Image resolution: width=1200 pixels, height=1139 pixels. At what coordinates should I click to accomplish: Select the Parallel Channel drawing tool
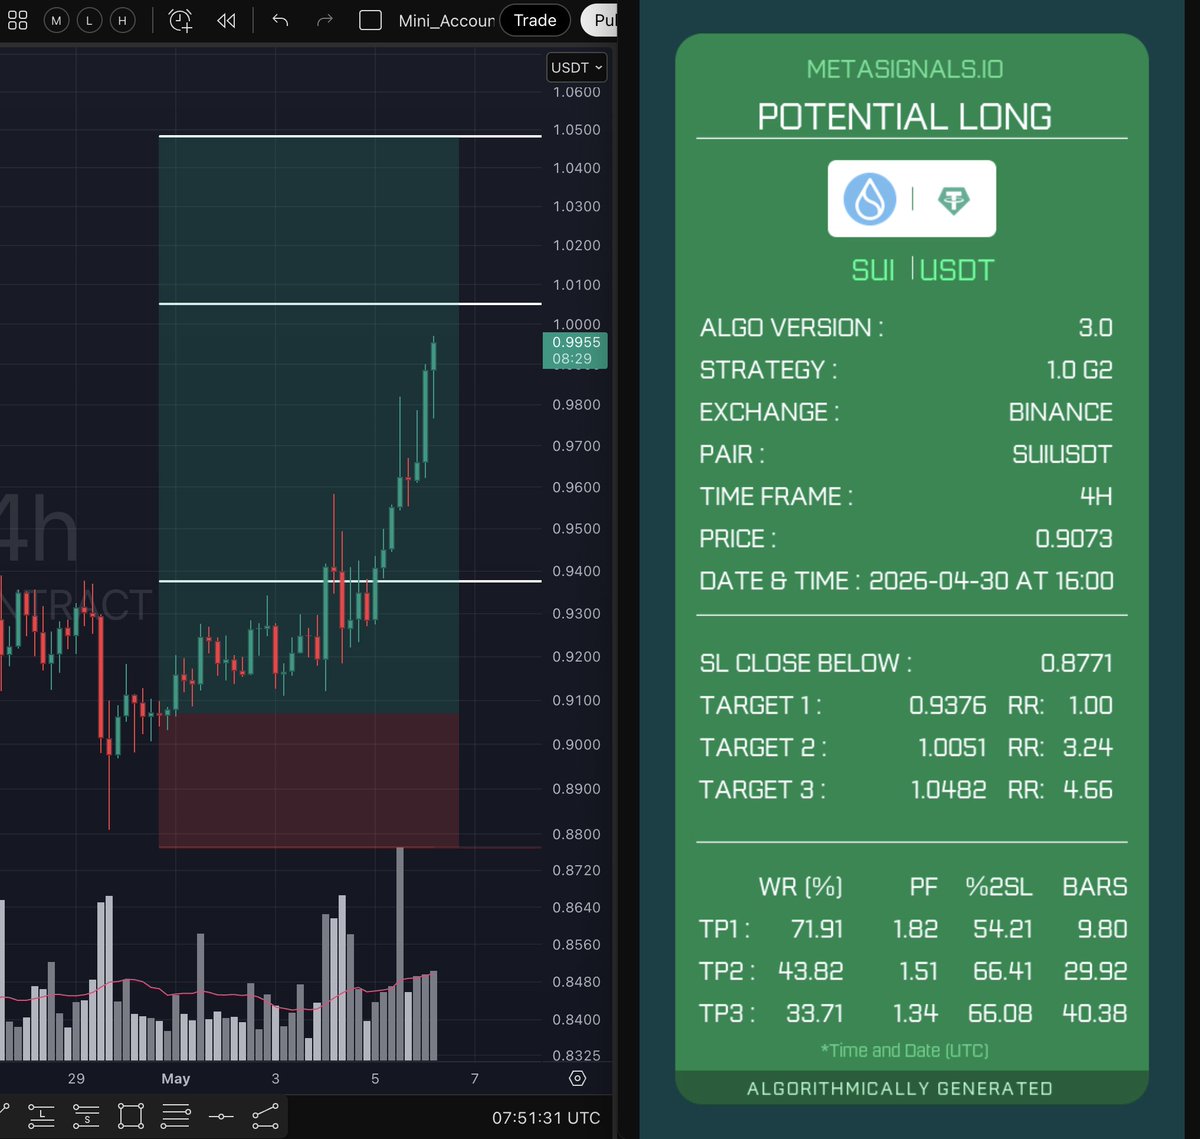[x=265, y=1116]
